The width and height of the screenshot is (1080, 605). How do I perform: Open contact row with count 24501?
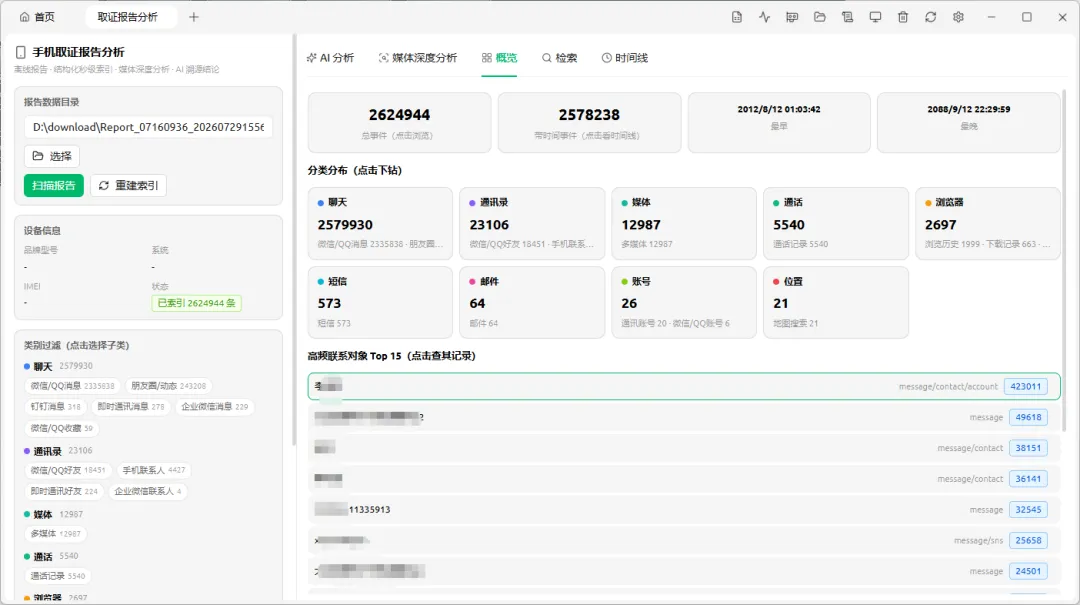(x=684, y=571)
